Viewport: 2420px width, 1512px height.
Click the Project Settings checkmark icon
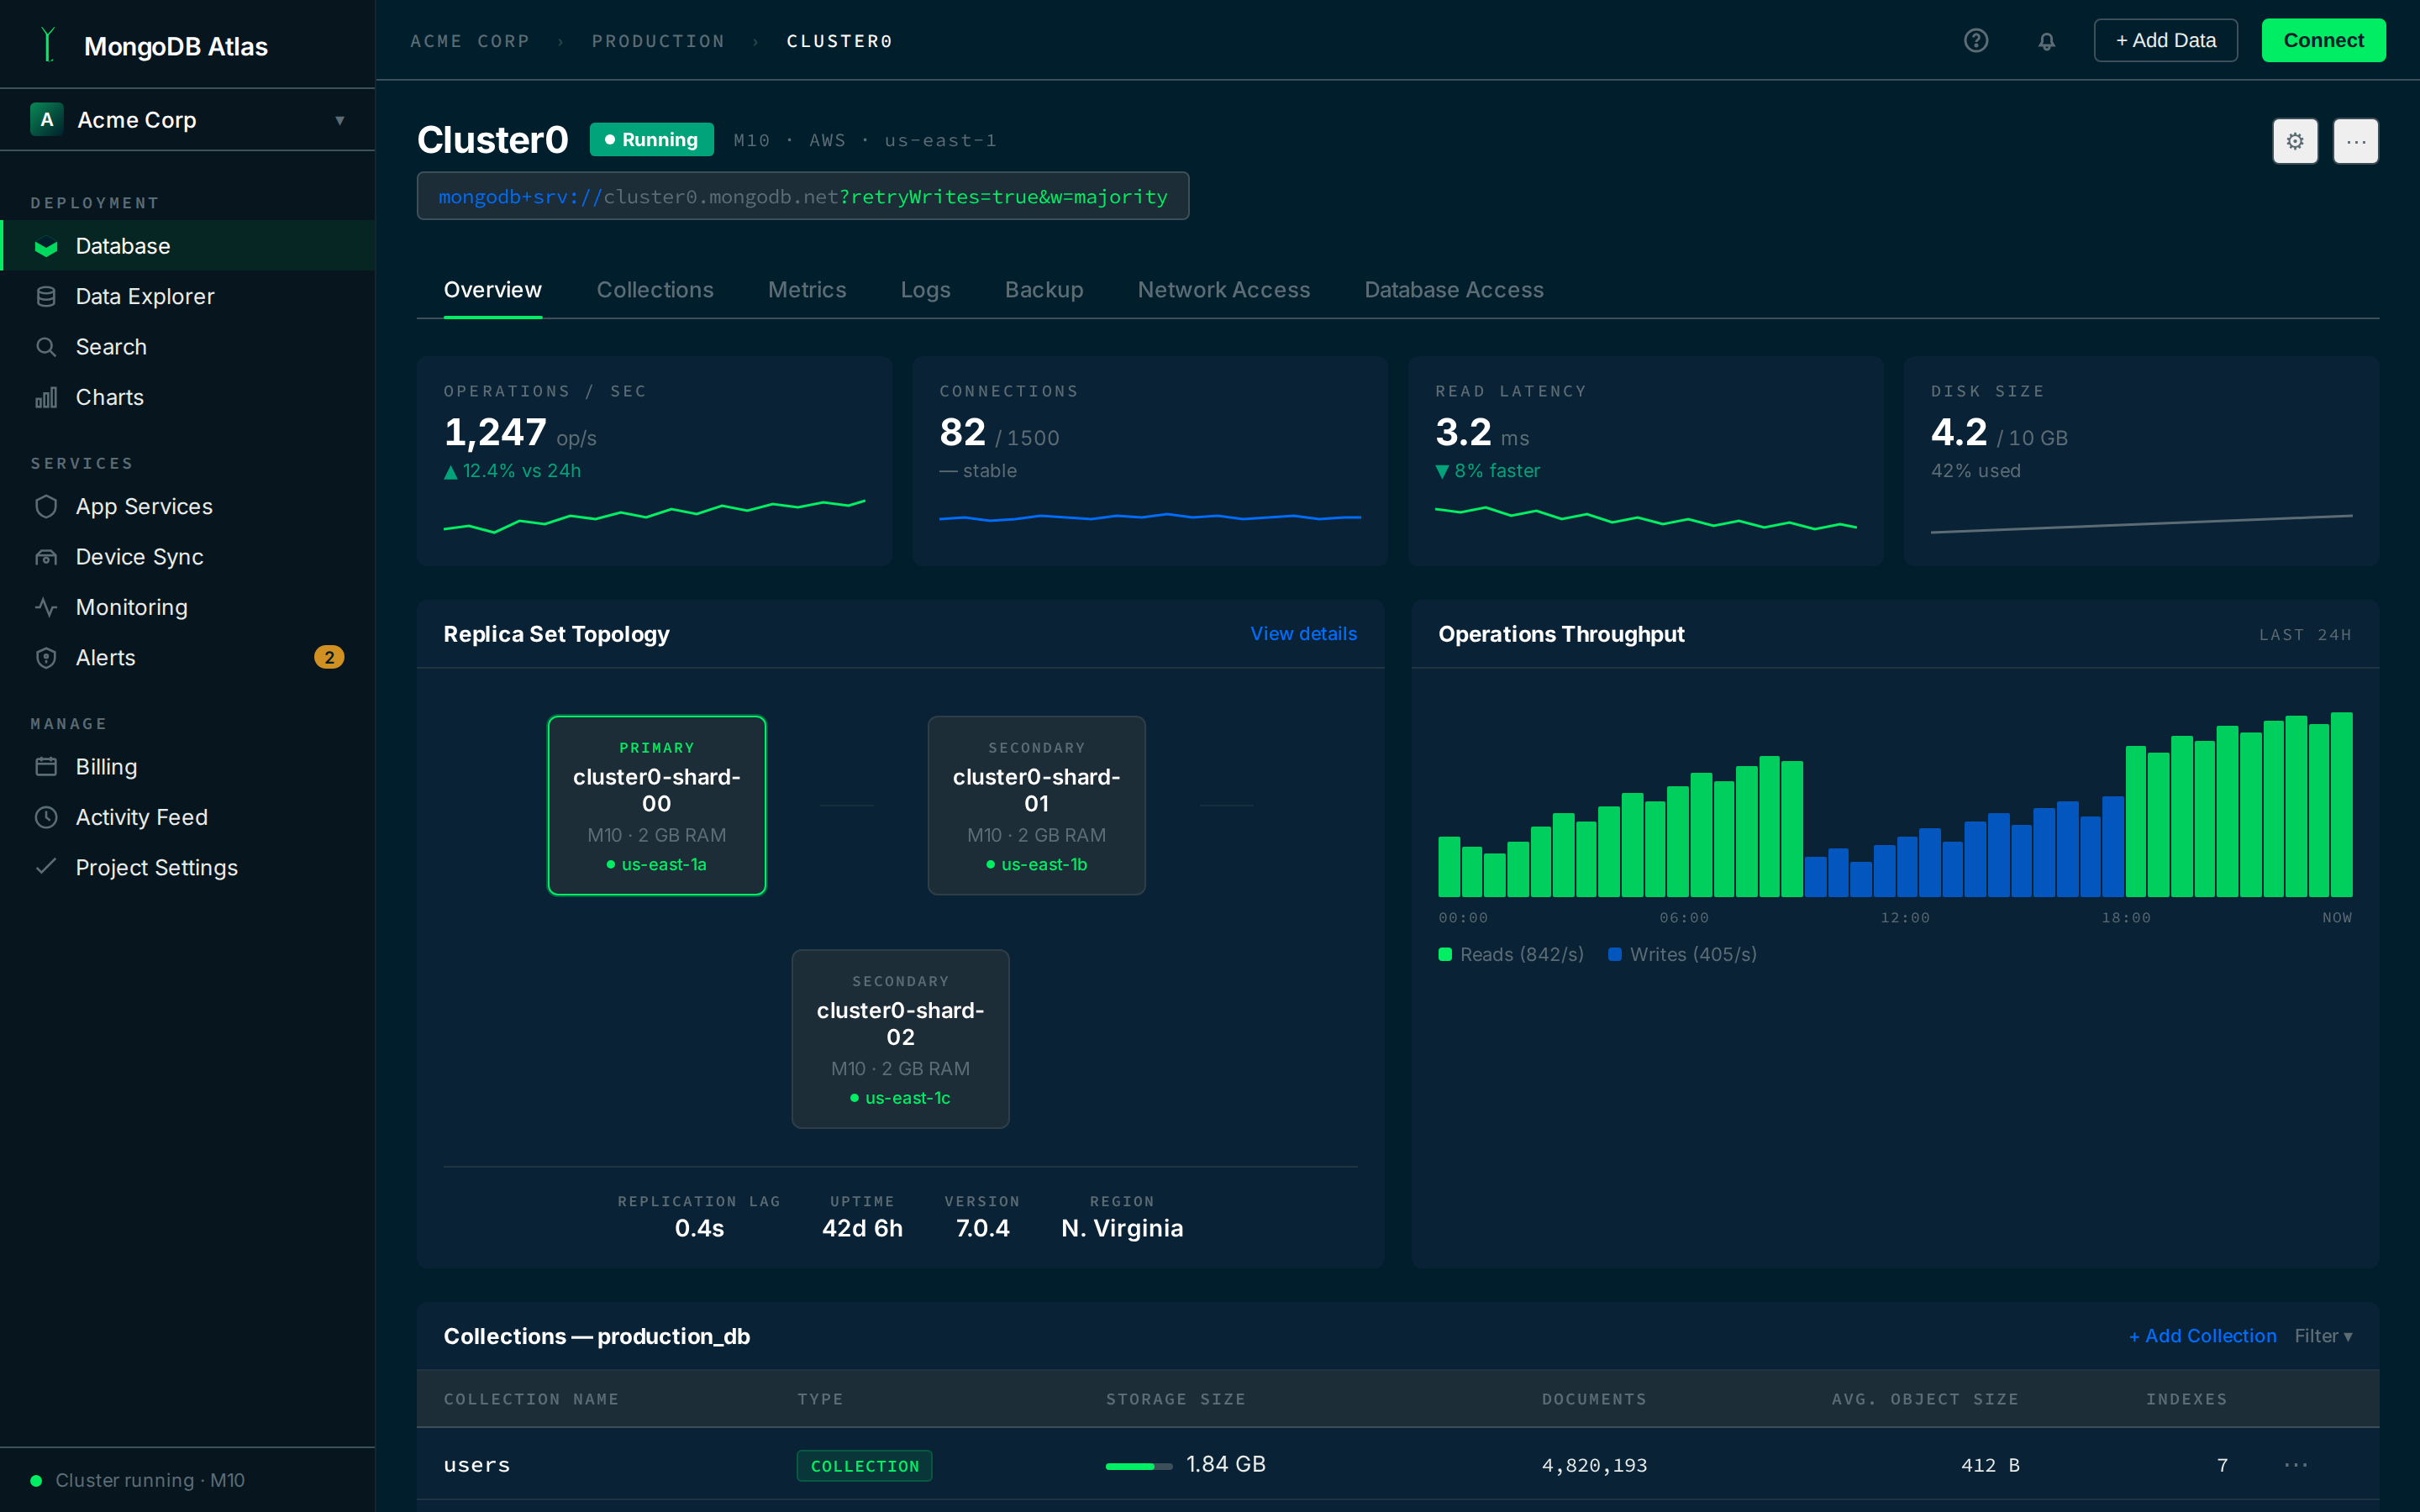(x=46, y=867)
